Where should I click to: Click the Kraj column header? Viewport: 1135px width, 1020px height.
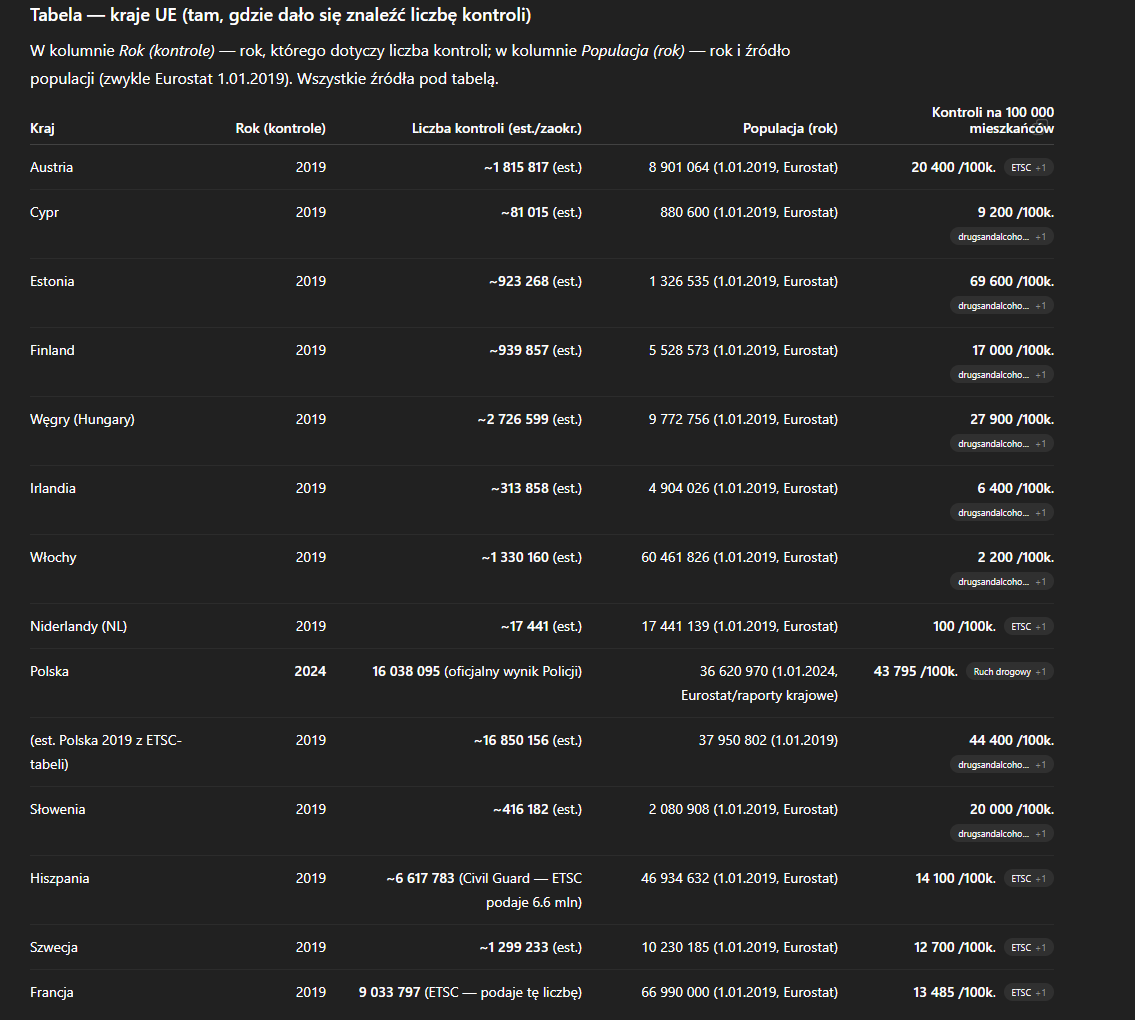42,129
